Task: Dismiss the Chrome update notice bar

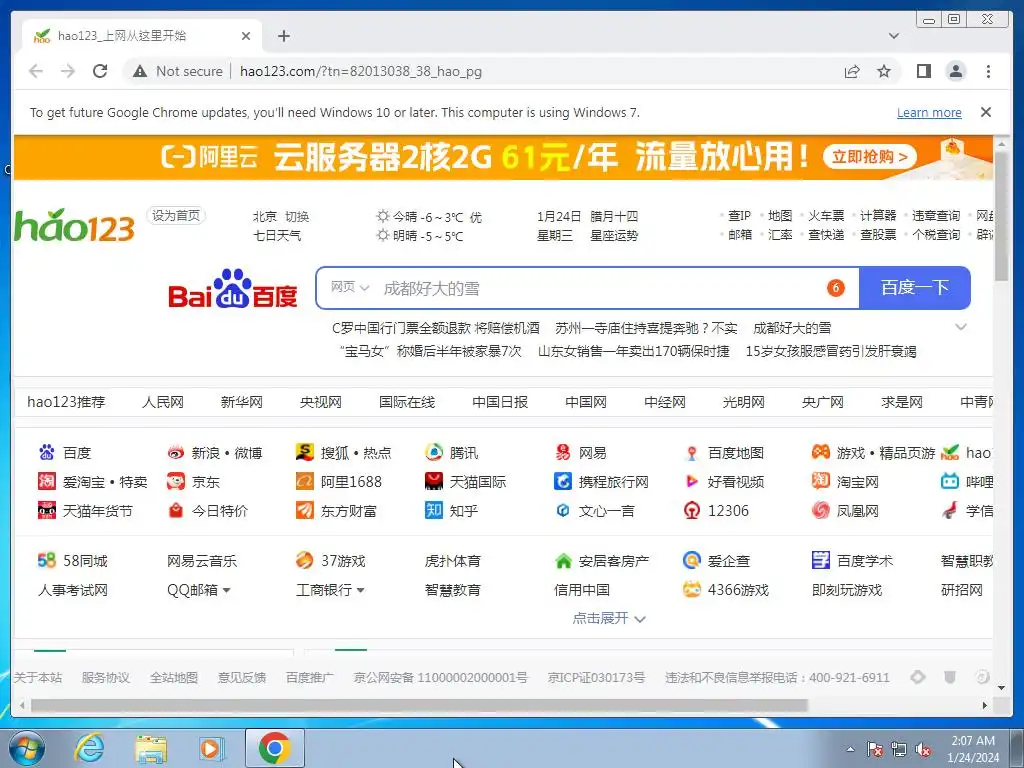Action: (x=986, y=112)
